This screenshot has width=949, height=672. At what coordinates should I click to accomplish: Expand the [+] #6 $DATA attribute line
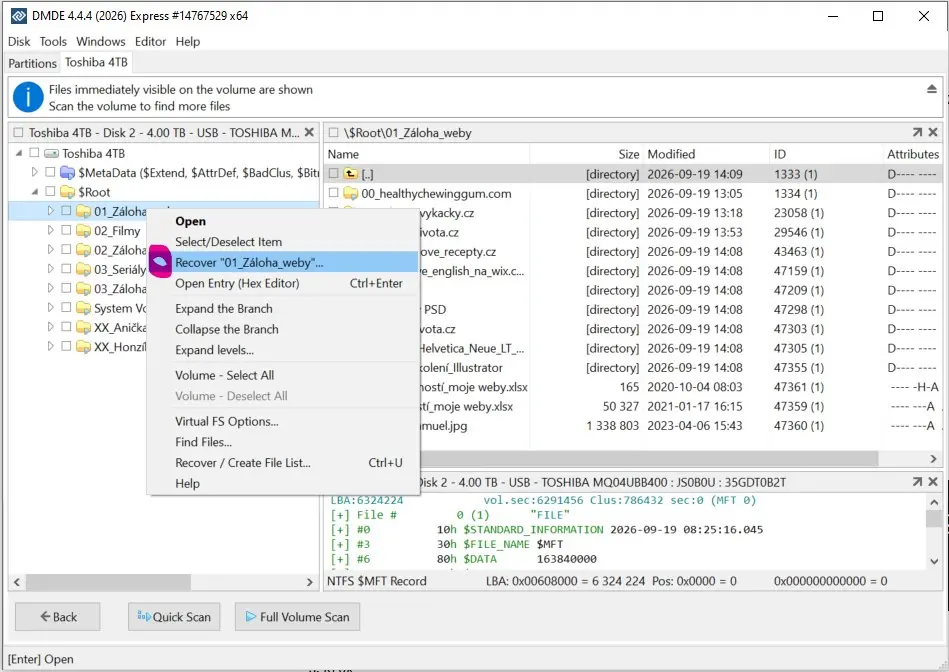click(340, 559)
